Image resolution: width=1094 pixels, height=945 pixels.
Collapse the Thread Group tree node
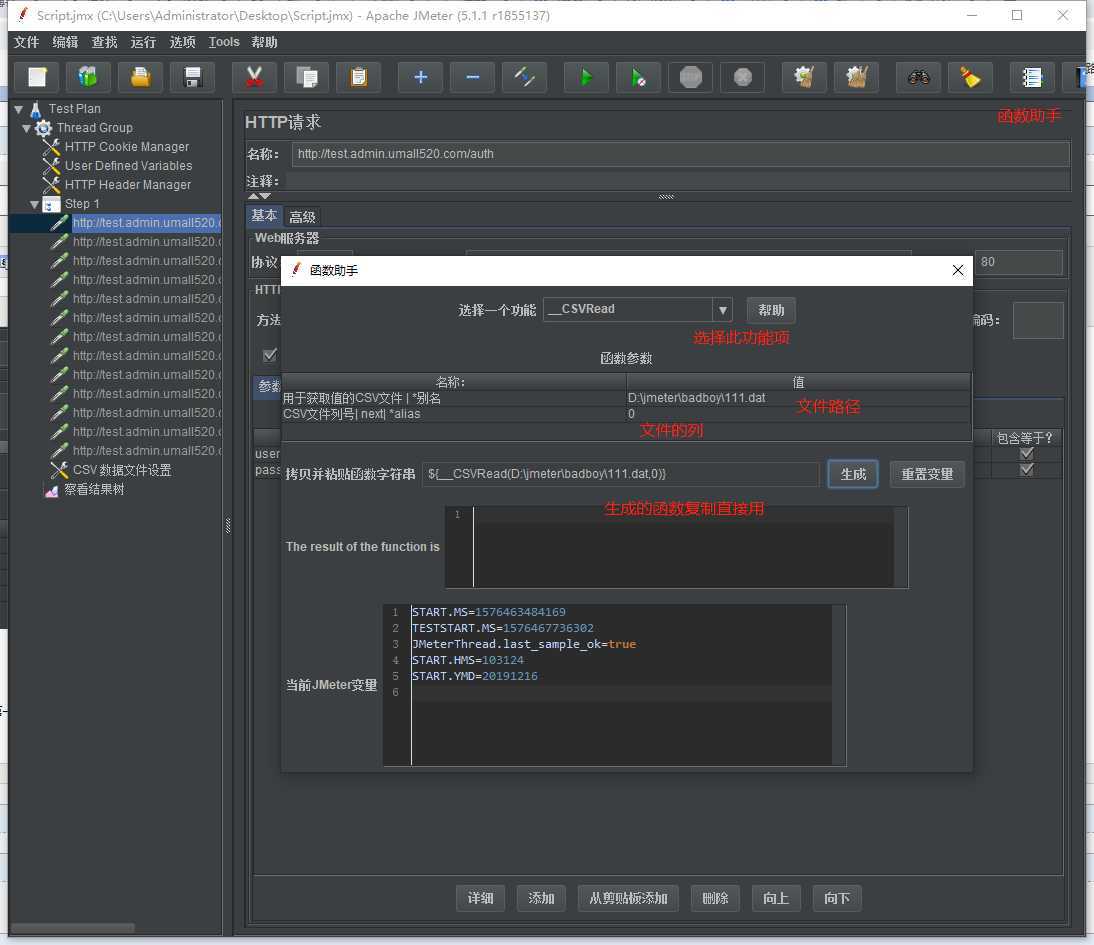[x=27, y=128]
